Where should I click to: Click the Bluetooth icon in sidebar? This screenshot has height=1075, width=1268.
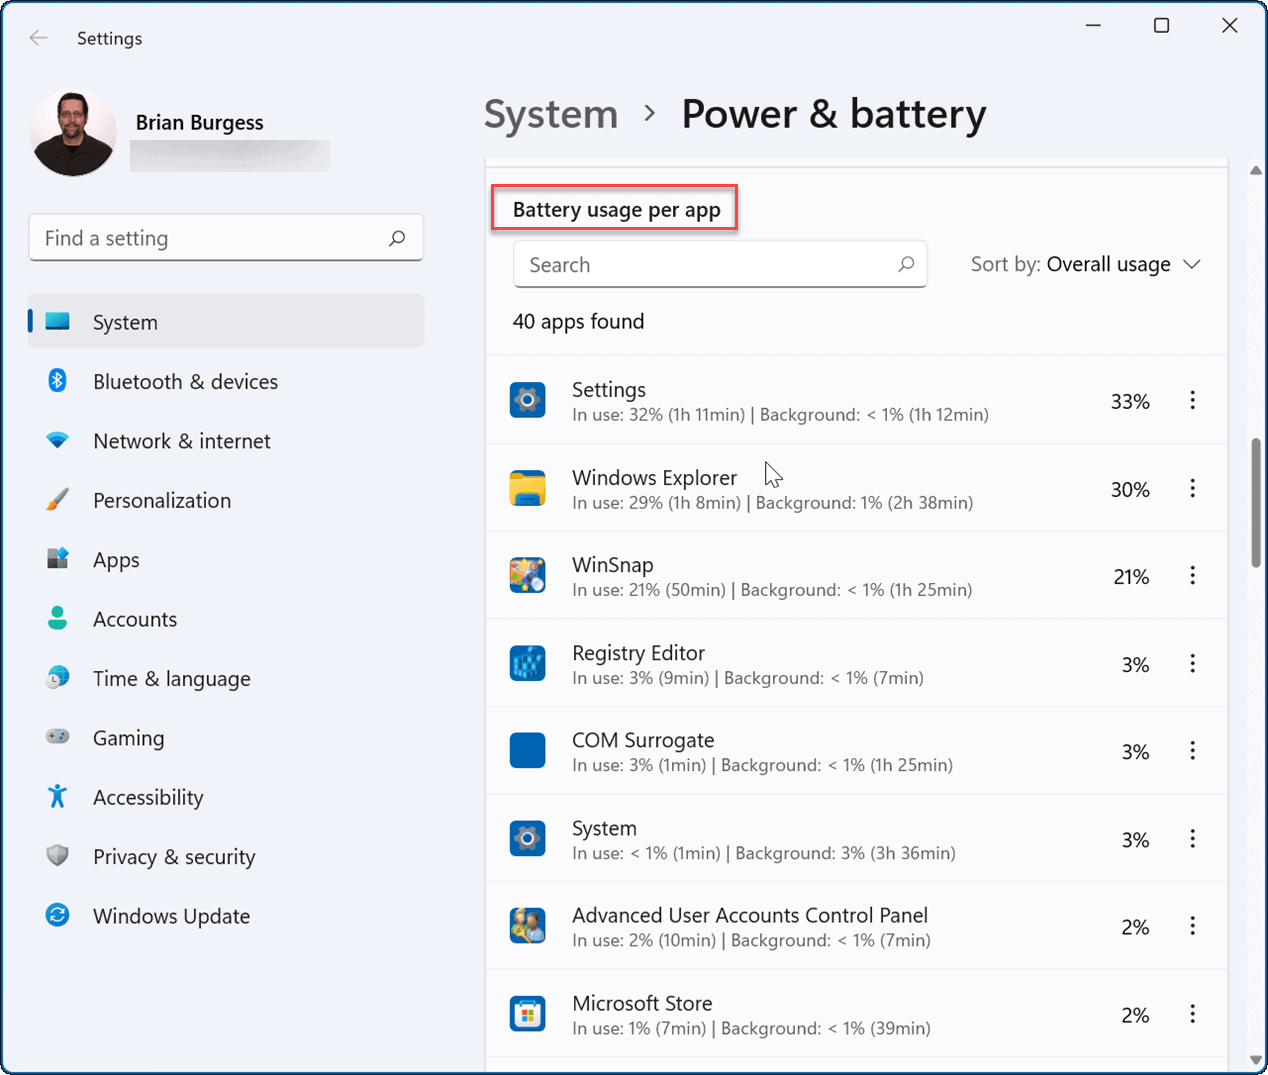pyautogui.click(x=58, y=380)
